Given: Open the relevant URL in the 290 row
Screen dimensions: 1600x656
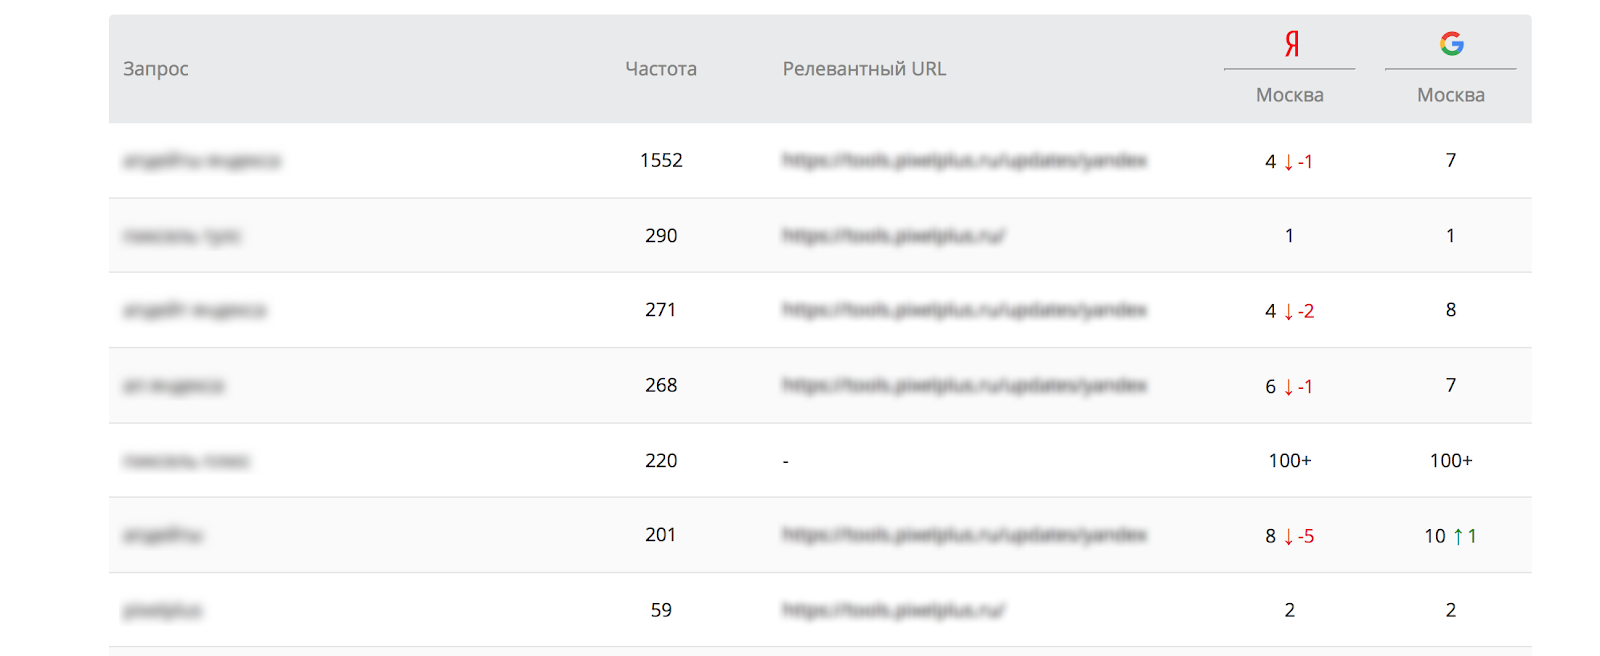Looking at the screenshot, I should pos(893,236).
